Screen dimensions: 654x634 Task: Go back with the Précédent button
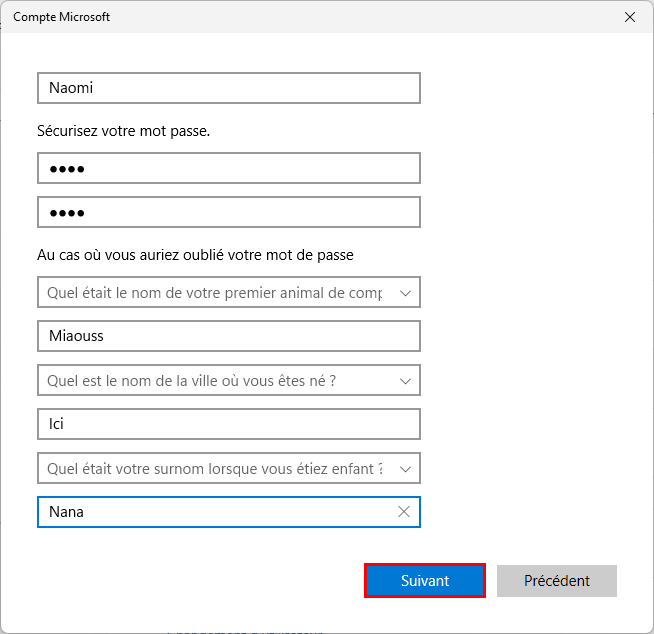tap(556, 581)
